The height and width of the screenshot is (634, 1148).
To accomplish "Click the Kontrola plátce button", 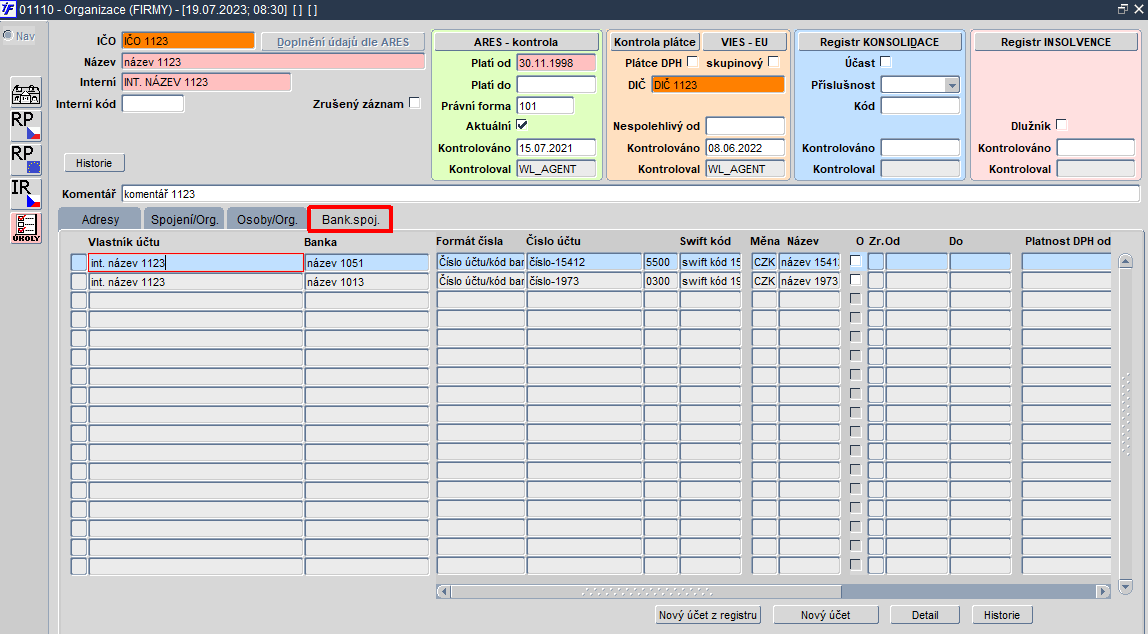I will tap(655, 42).
